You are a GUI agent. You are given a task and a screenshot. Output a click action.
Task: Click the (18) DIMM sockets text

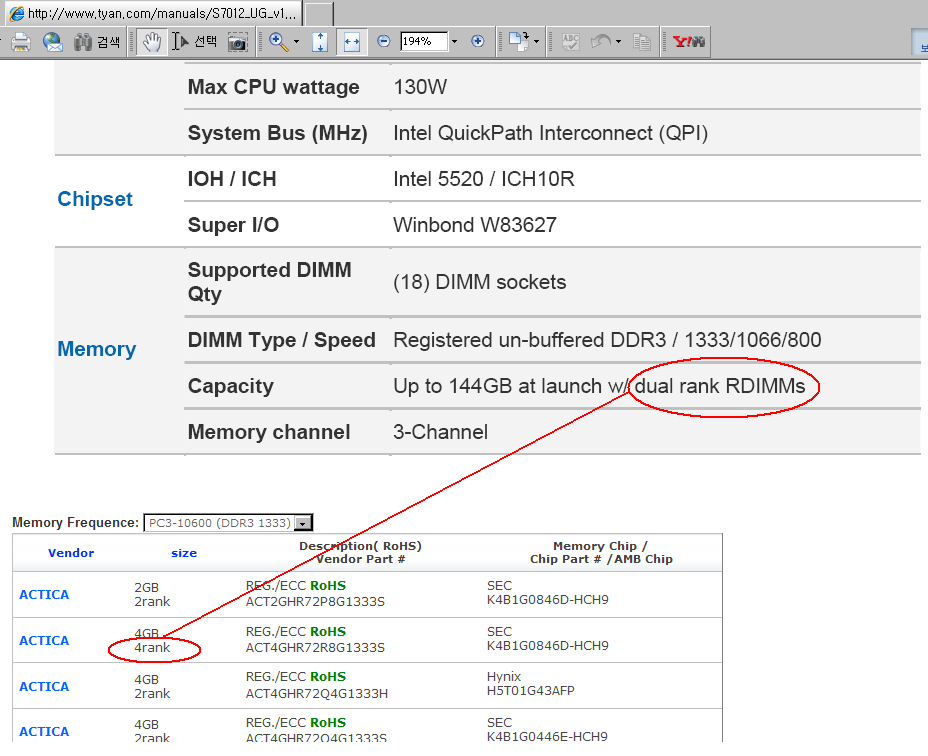[x=479, y=282]
